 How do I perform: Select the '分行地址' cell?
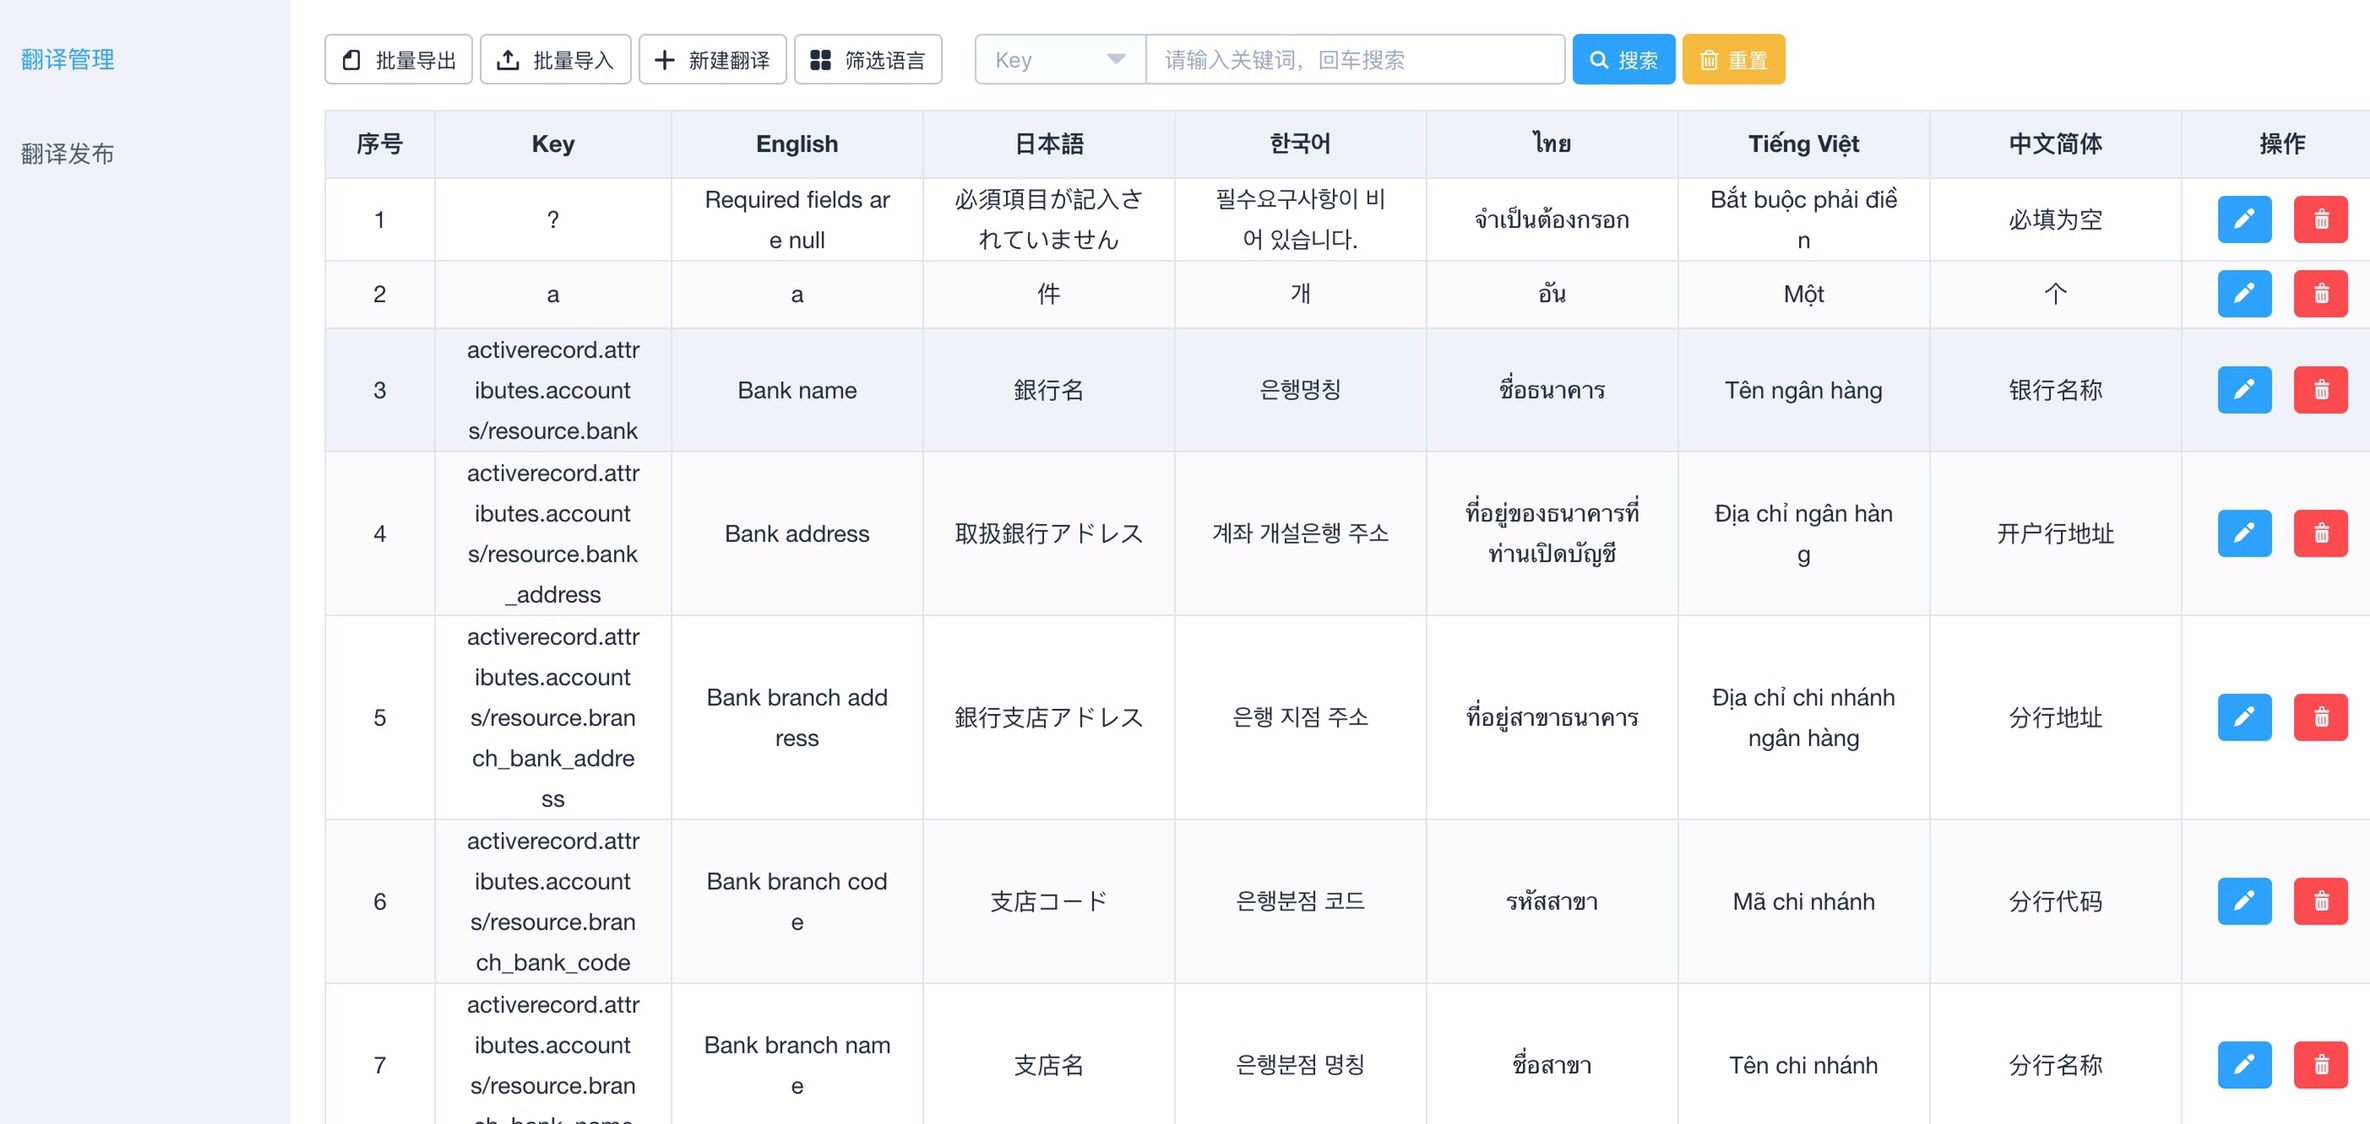click(x=2055, y=717)
